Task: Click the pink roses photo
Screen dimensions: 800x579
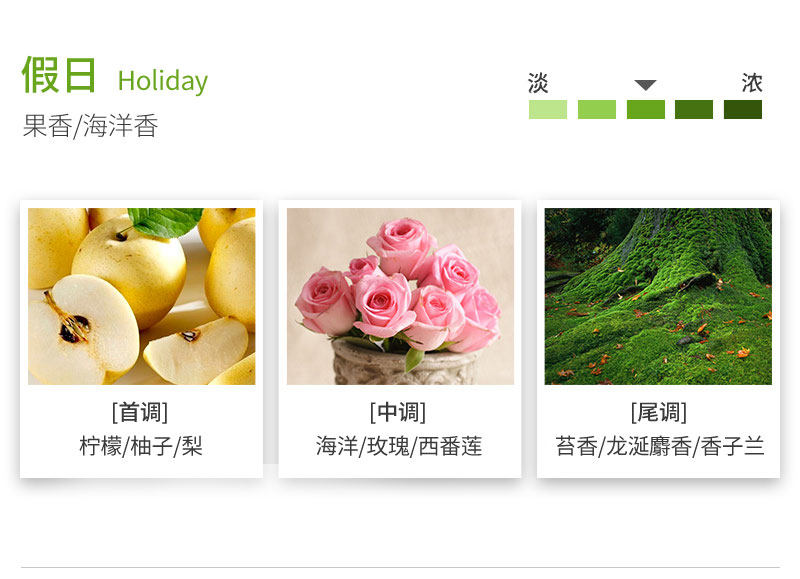Action: 400,296
